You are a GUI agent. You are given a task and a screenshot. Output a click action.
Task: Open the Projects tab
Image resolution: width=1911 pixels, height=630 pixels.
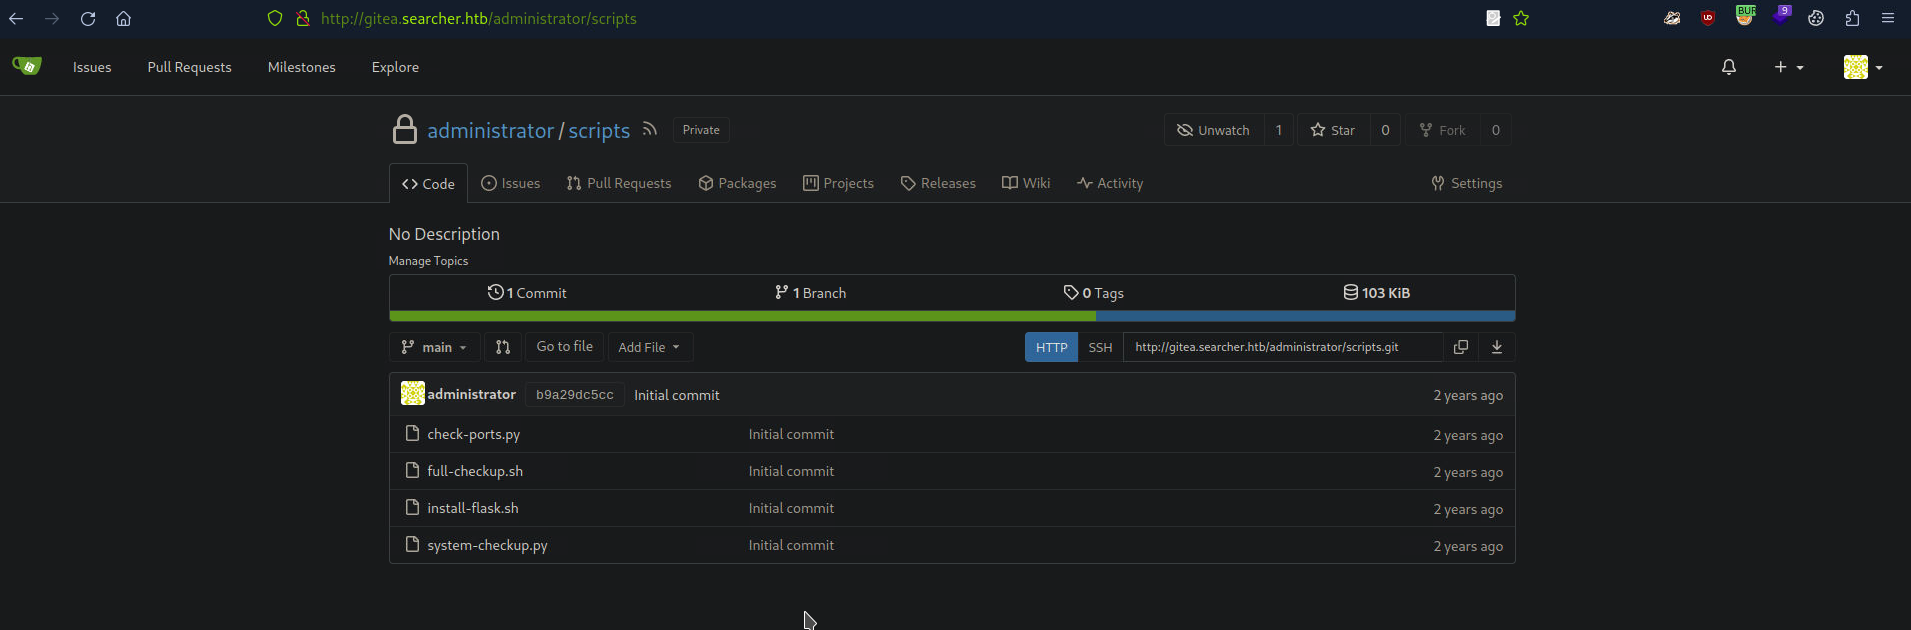pyautogui.click(x=838, y=183)
